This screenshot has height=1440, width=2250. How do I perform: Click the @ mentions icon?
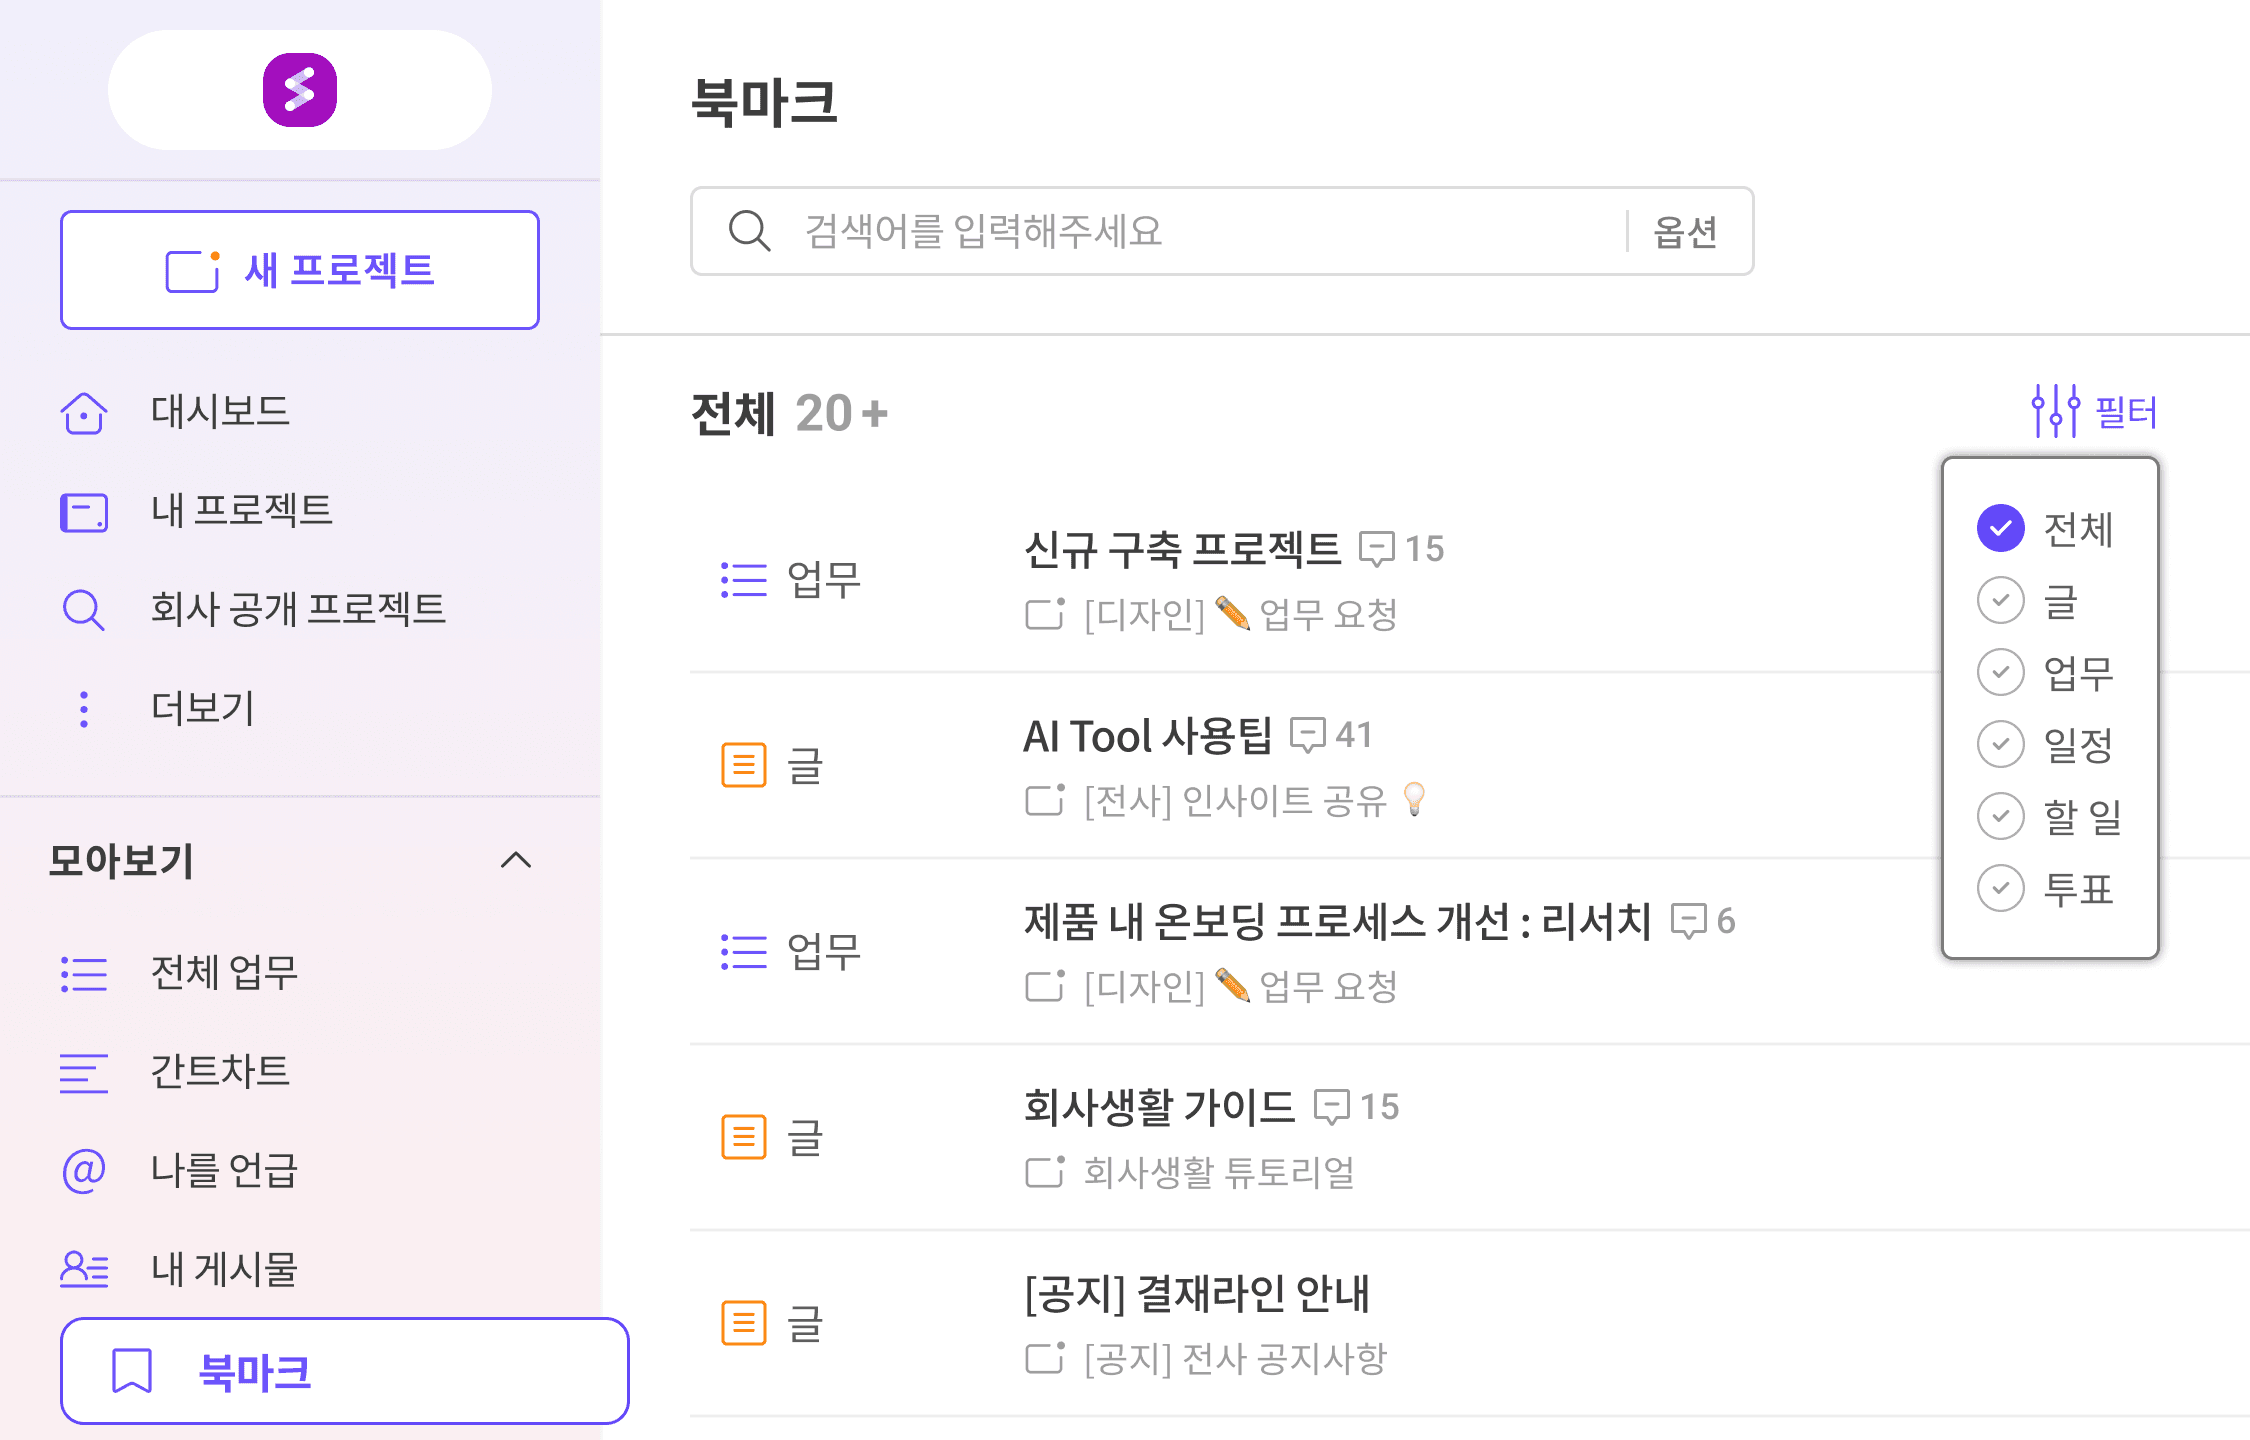coord(84,1171)
